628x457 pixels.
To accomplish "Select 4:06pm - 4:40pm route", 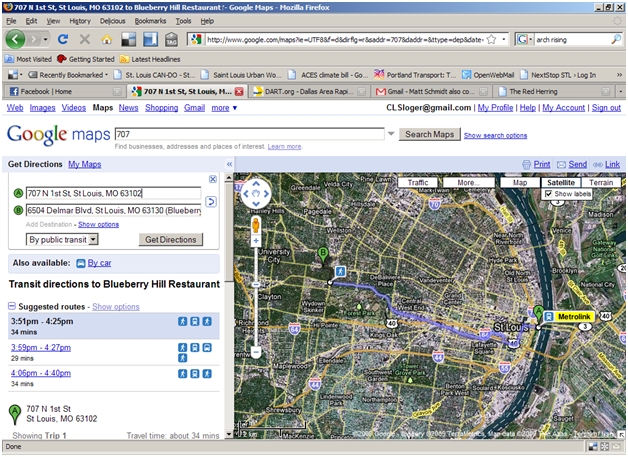I will 41,373.
